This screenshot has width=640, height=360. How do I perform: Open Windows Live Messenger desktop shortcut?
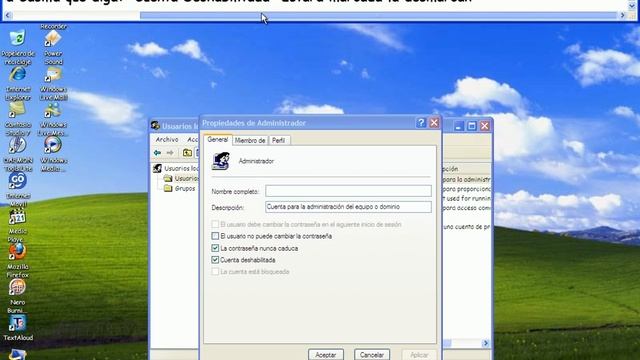[x=53, y=110]
